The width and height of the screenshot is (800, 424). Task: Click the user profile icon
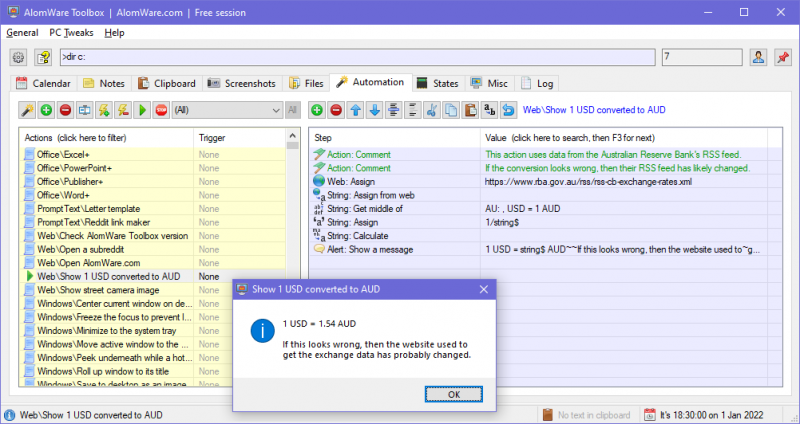[758, 57]
